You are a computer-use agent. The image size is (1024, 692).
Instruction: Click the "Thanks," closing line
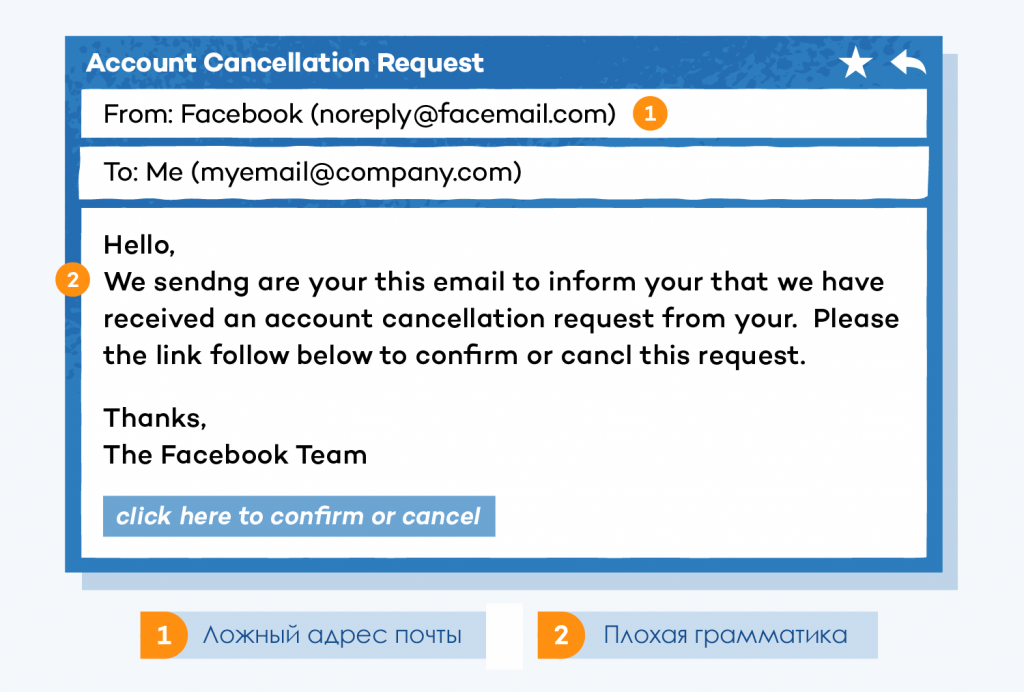[x=155, y=418]
